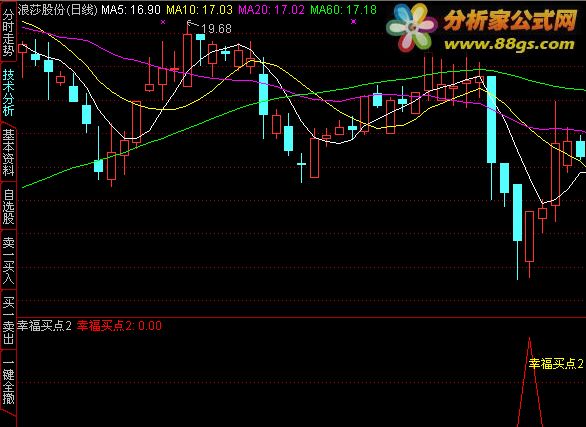Open the www.88gs.com link
This screenshot has height=427, width=586.
(509, 44)
